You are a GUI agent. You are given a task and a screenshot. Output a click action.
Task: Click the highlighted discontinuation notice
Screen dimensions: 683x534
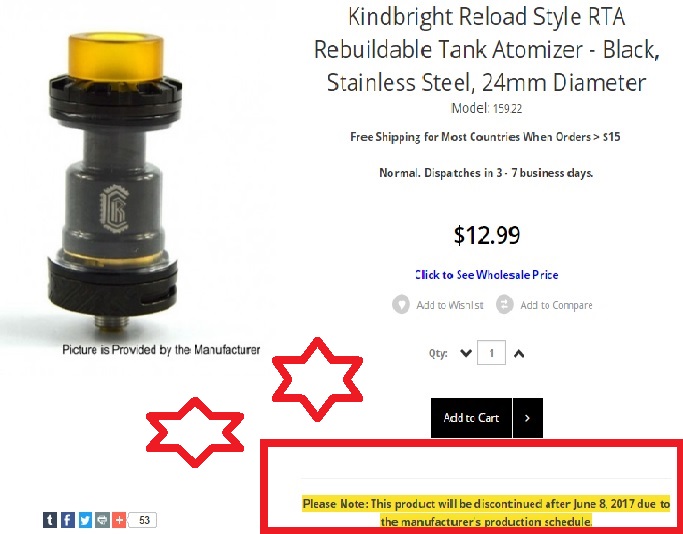click(x=486, y=512)
